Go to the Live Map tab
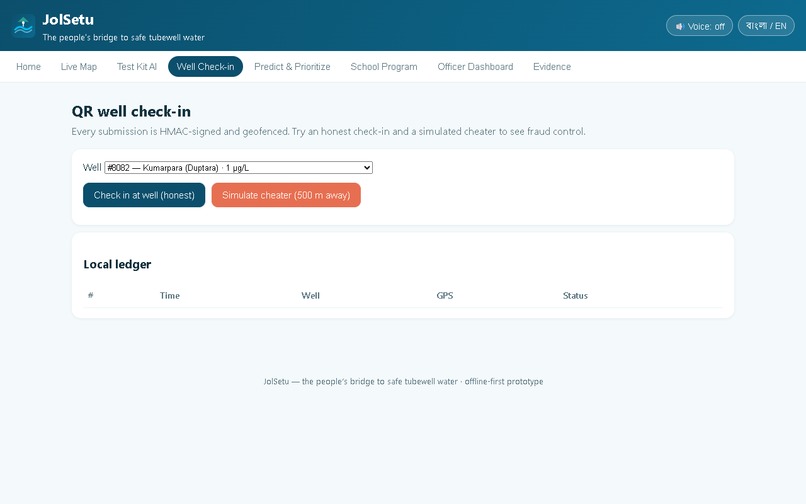Viewport: 806px width, 504px height. click(x=79, y=66)
